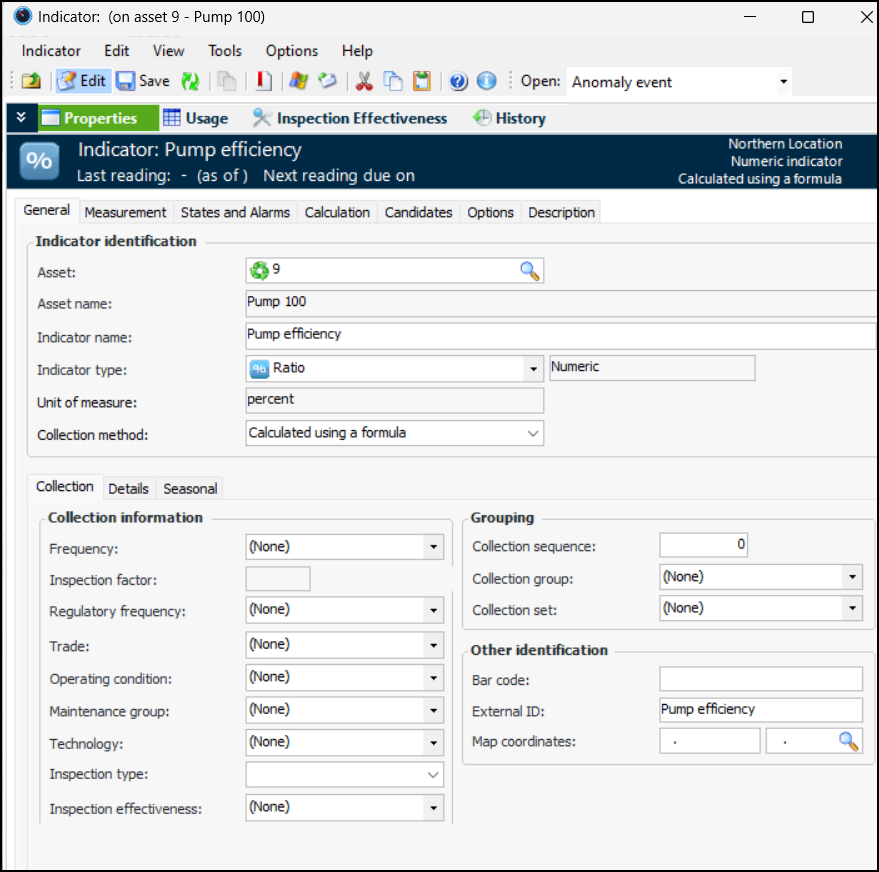
Task: Open the Tools menu
Action: (225, 51)
